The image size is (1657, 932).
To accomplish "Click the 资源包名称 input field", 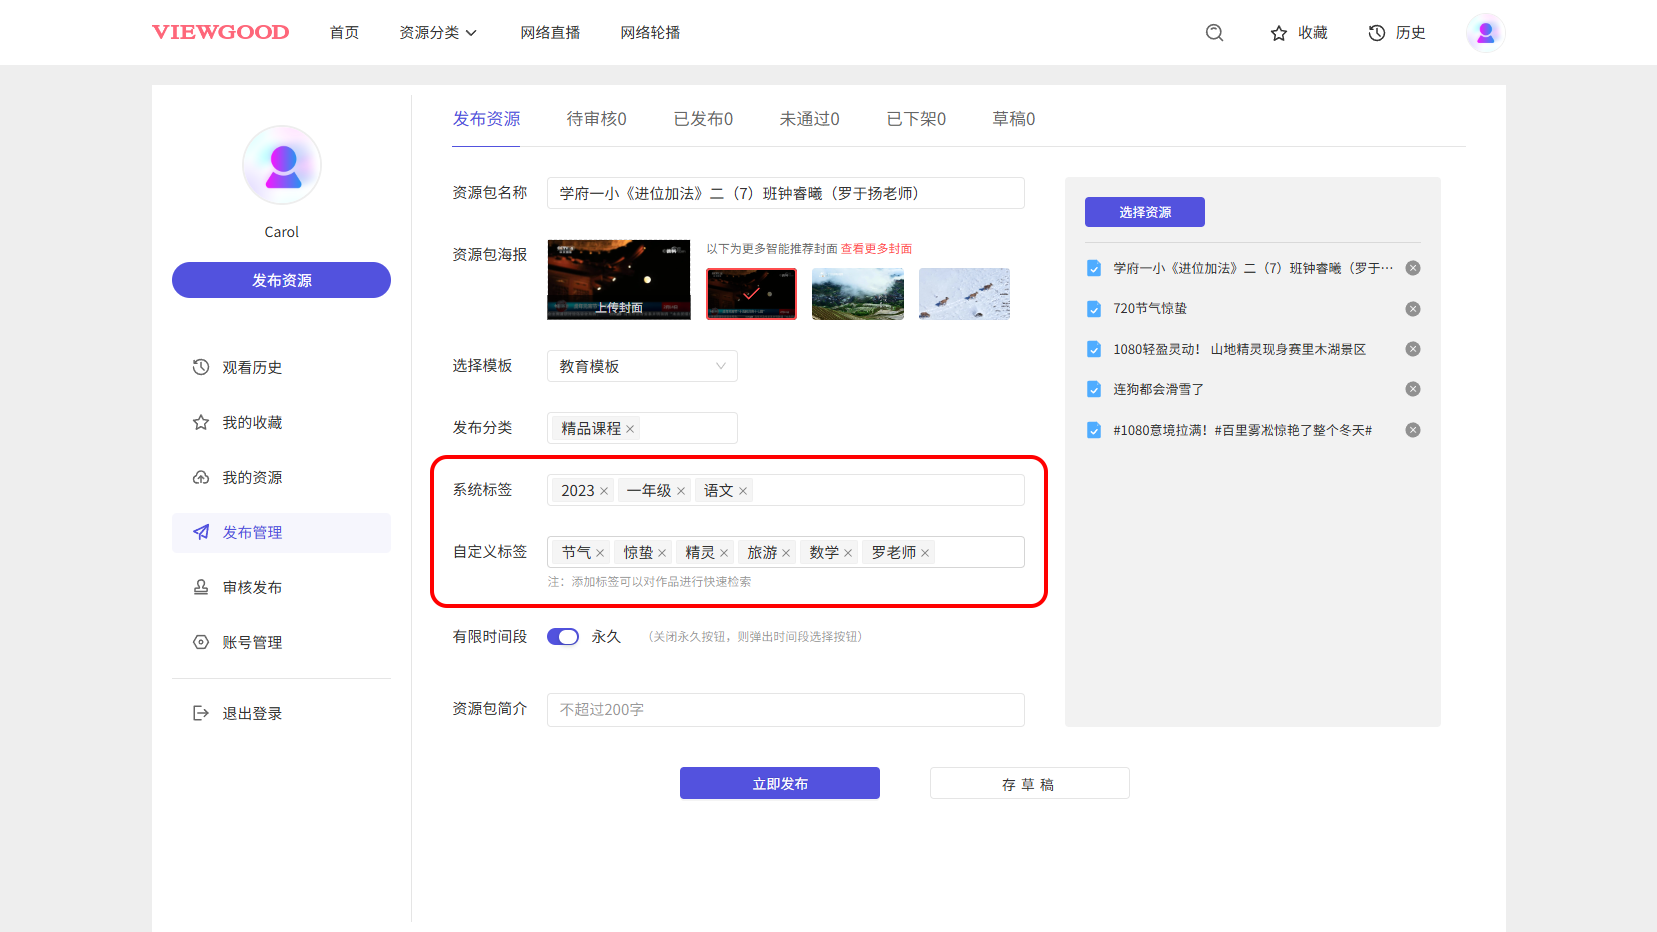I will pyautogui.click(x=786, y=193).
